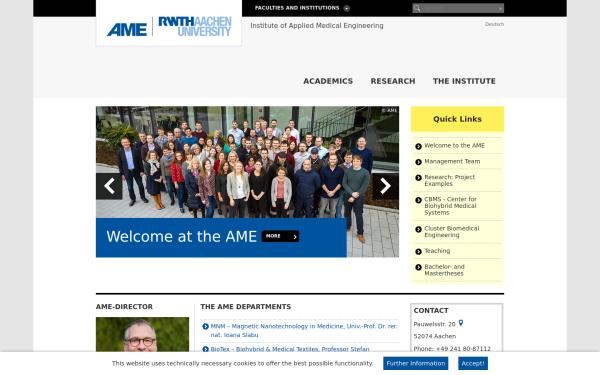Show next slide with right arrow
The image size is (600, 375).
tap(385, 186)
